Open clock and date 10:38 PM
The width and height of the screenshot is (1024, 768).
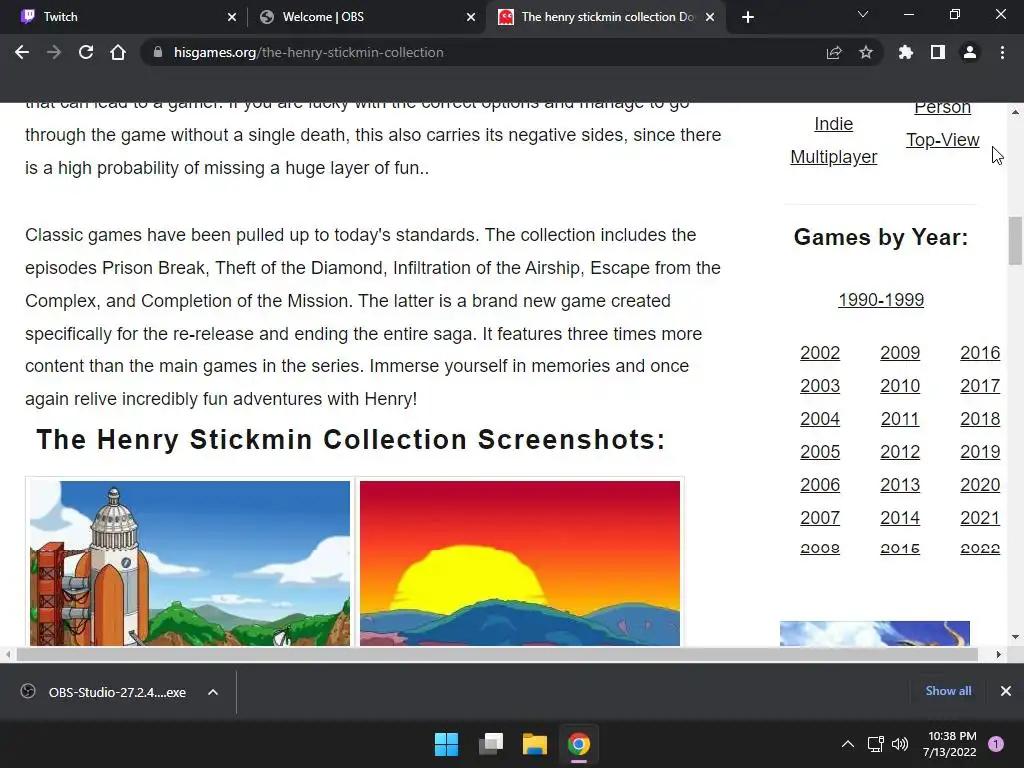pyautogui.click(x=950, y=744)
